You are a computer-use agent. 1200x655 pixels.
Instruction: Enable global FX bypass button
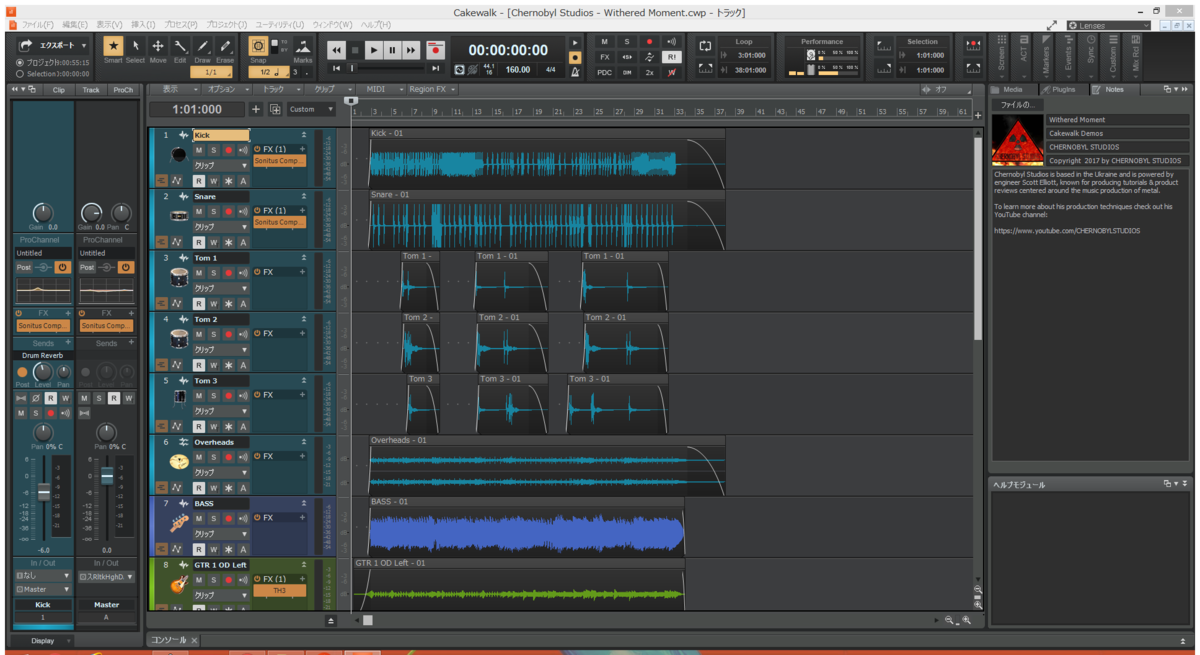[x=605, y=58]
